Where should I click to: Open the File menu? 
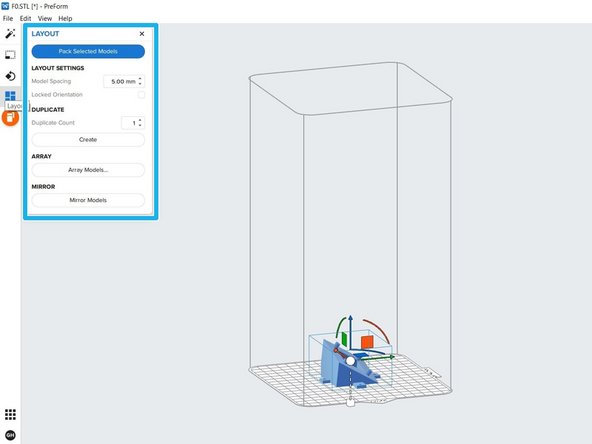coord(8,18)
